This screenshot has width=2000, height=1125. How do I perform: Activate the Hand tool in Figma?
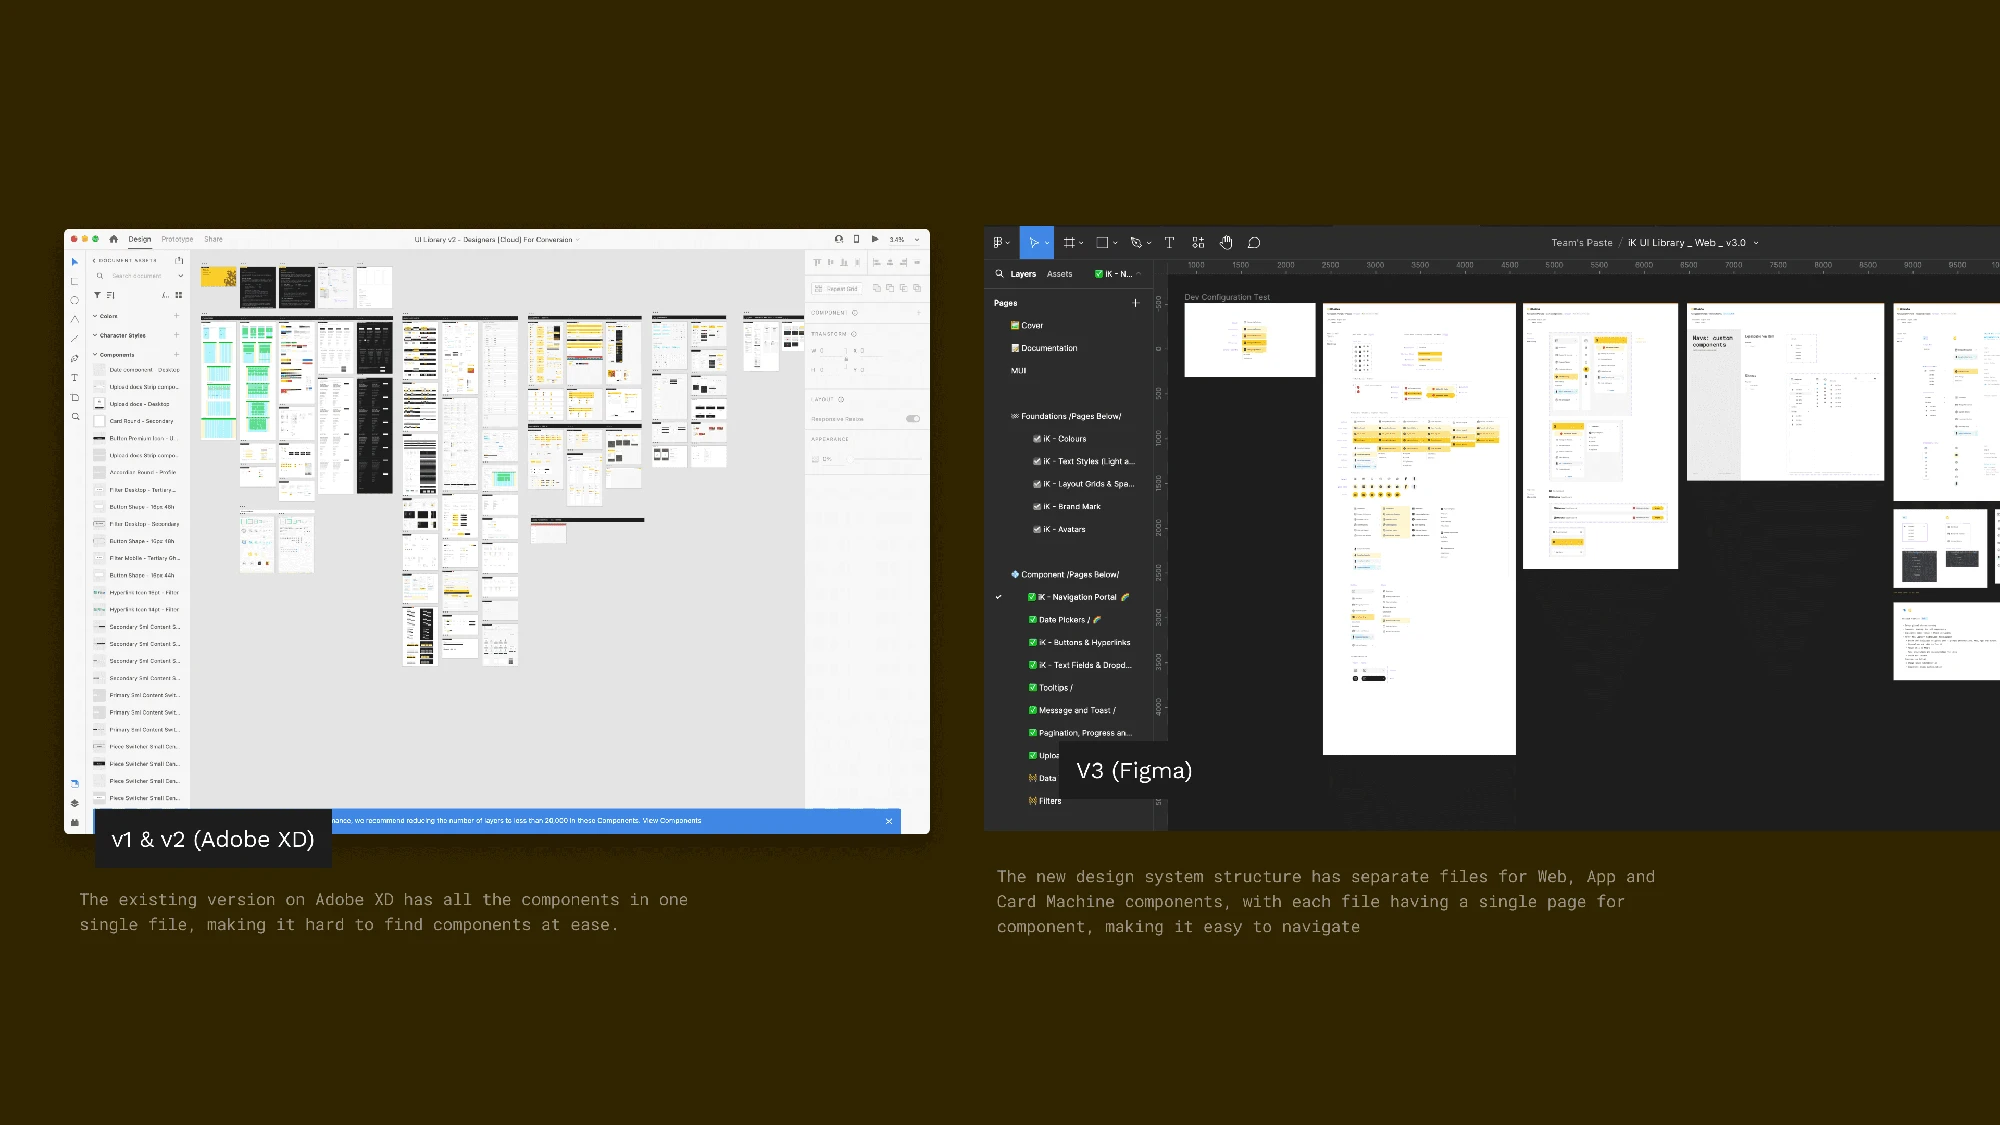pos(1226,243)
